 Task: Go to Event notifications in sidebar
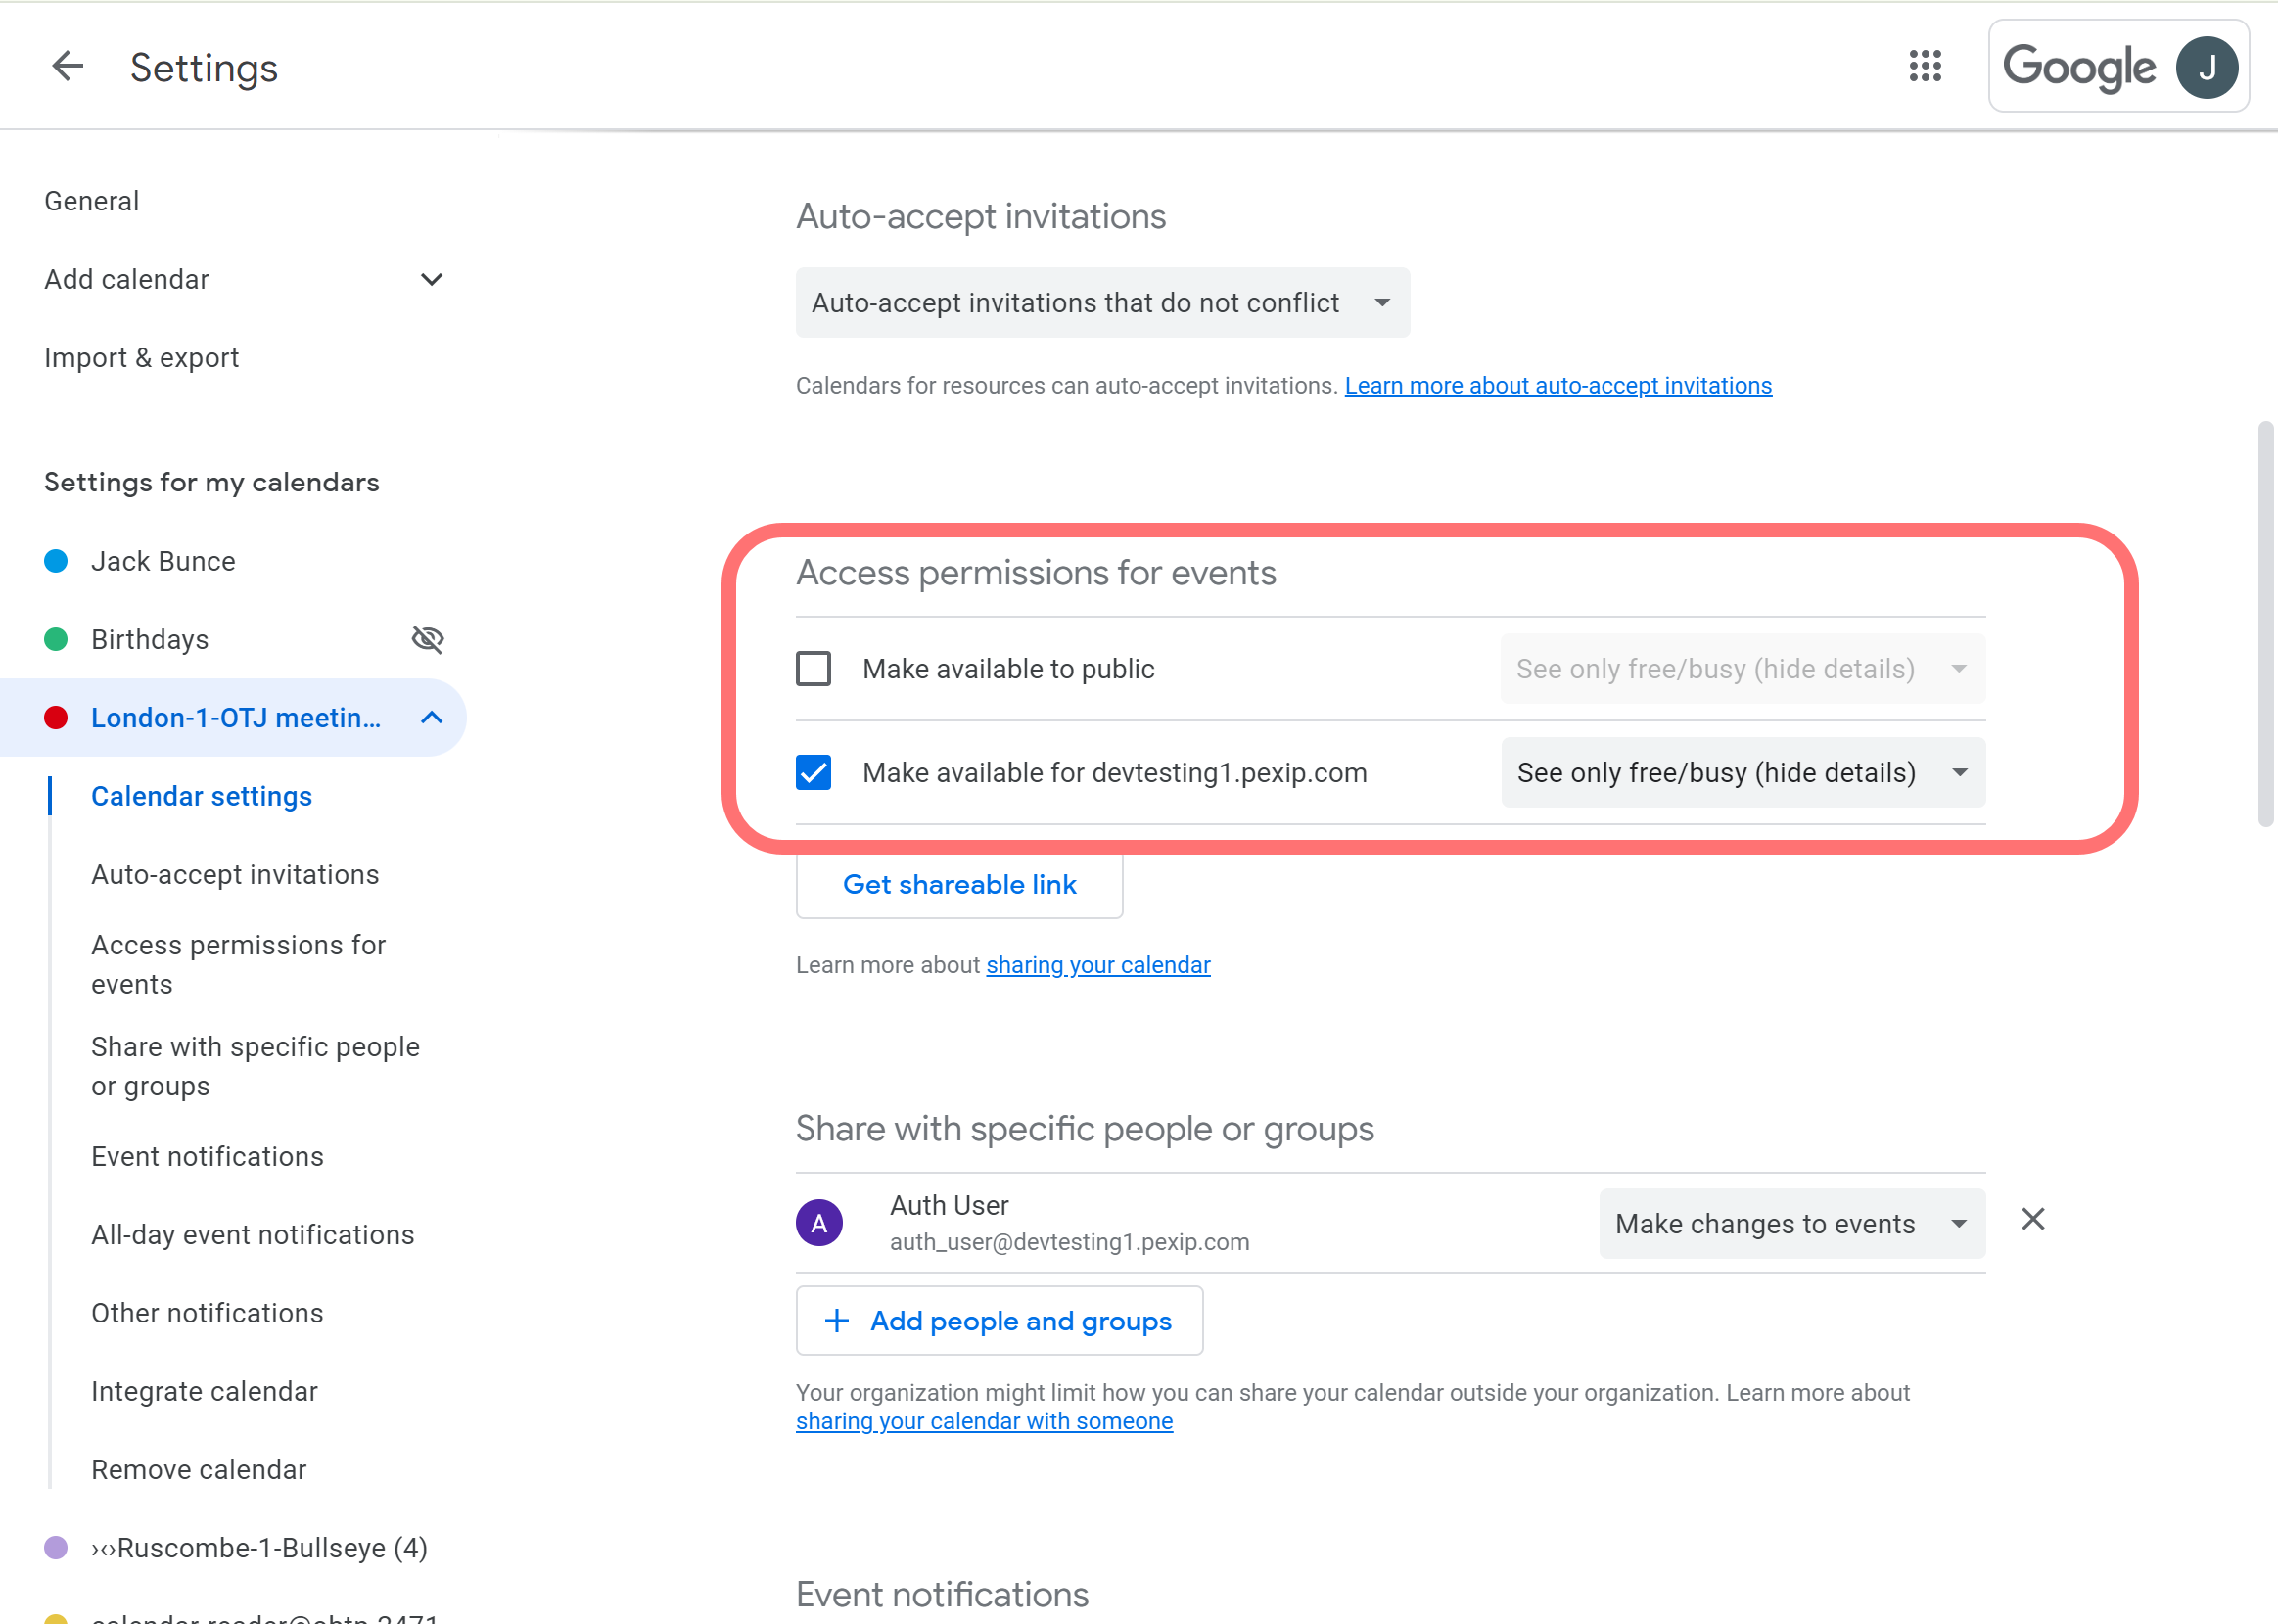[207, 1156]
